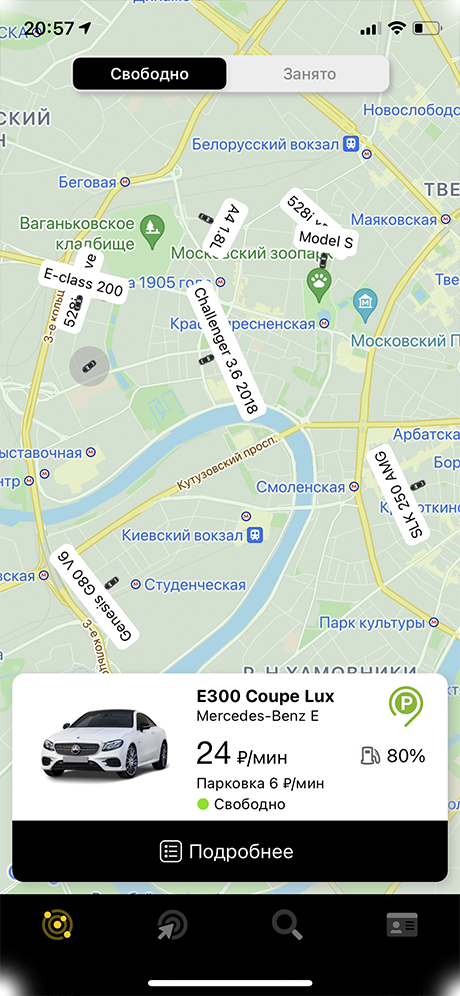Open the ID card profile tab
This screenshot has width=460, height=996.
point(402,925)
